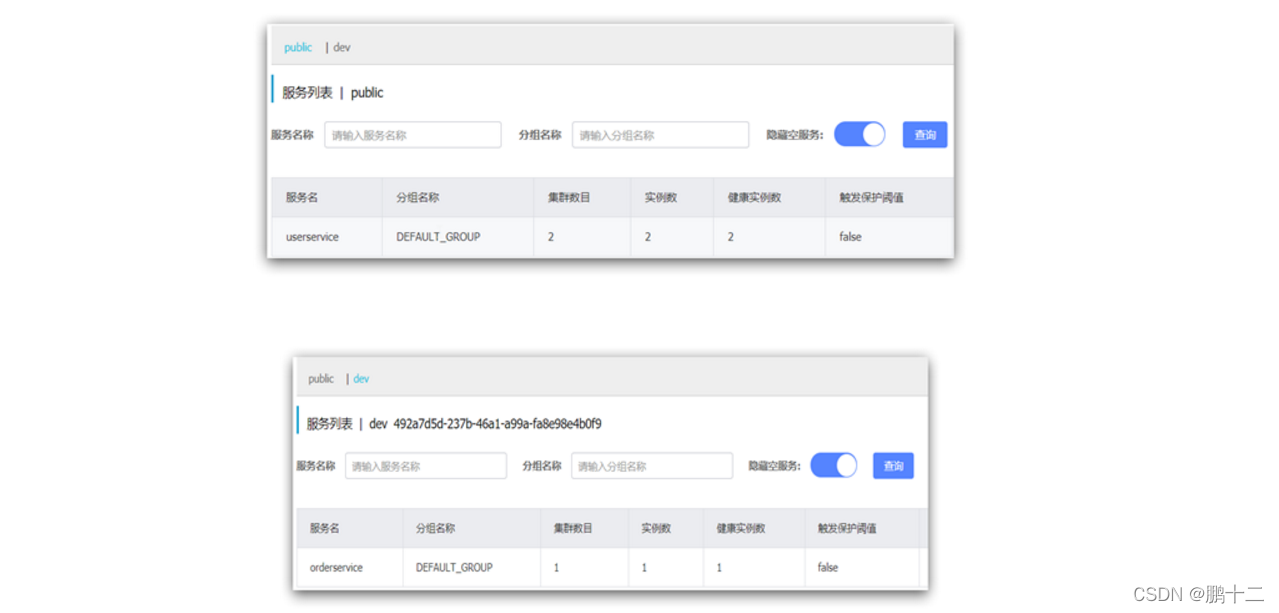
Task: Toggle hide-empty-services switch in the public panel
Action: pos(859,135)
